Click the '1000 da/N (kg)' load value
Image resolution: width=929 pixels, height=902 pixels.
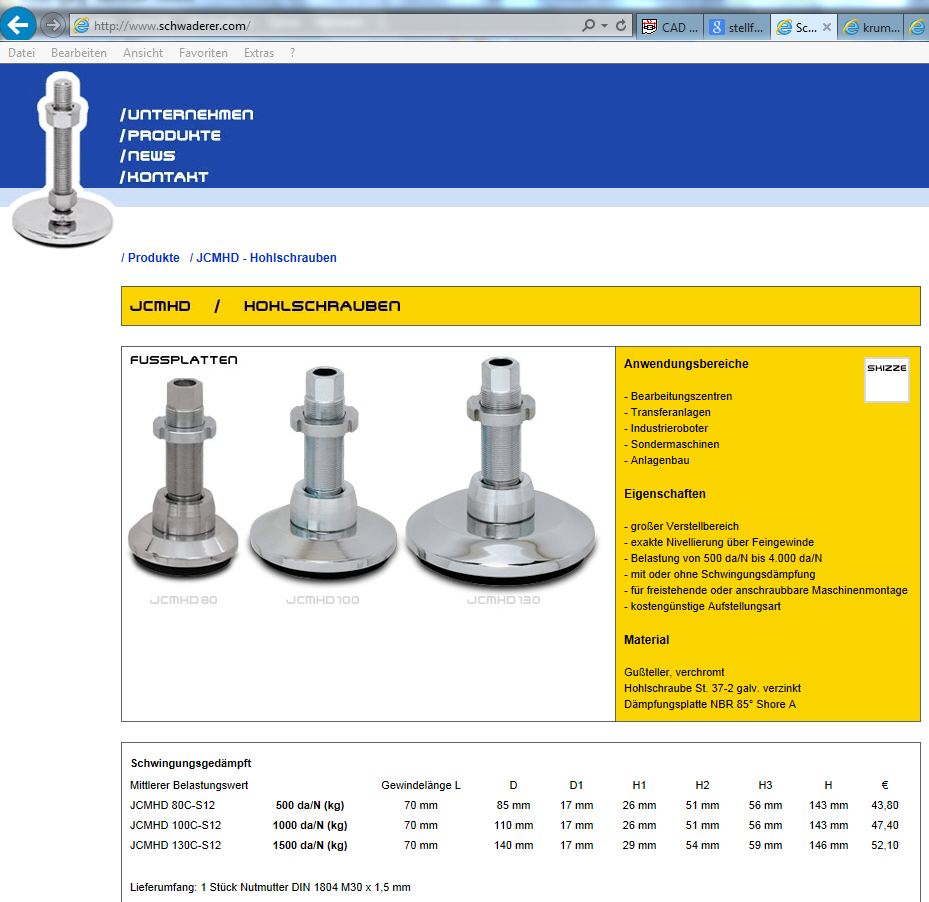point(310,825)
